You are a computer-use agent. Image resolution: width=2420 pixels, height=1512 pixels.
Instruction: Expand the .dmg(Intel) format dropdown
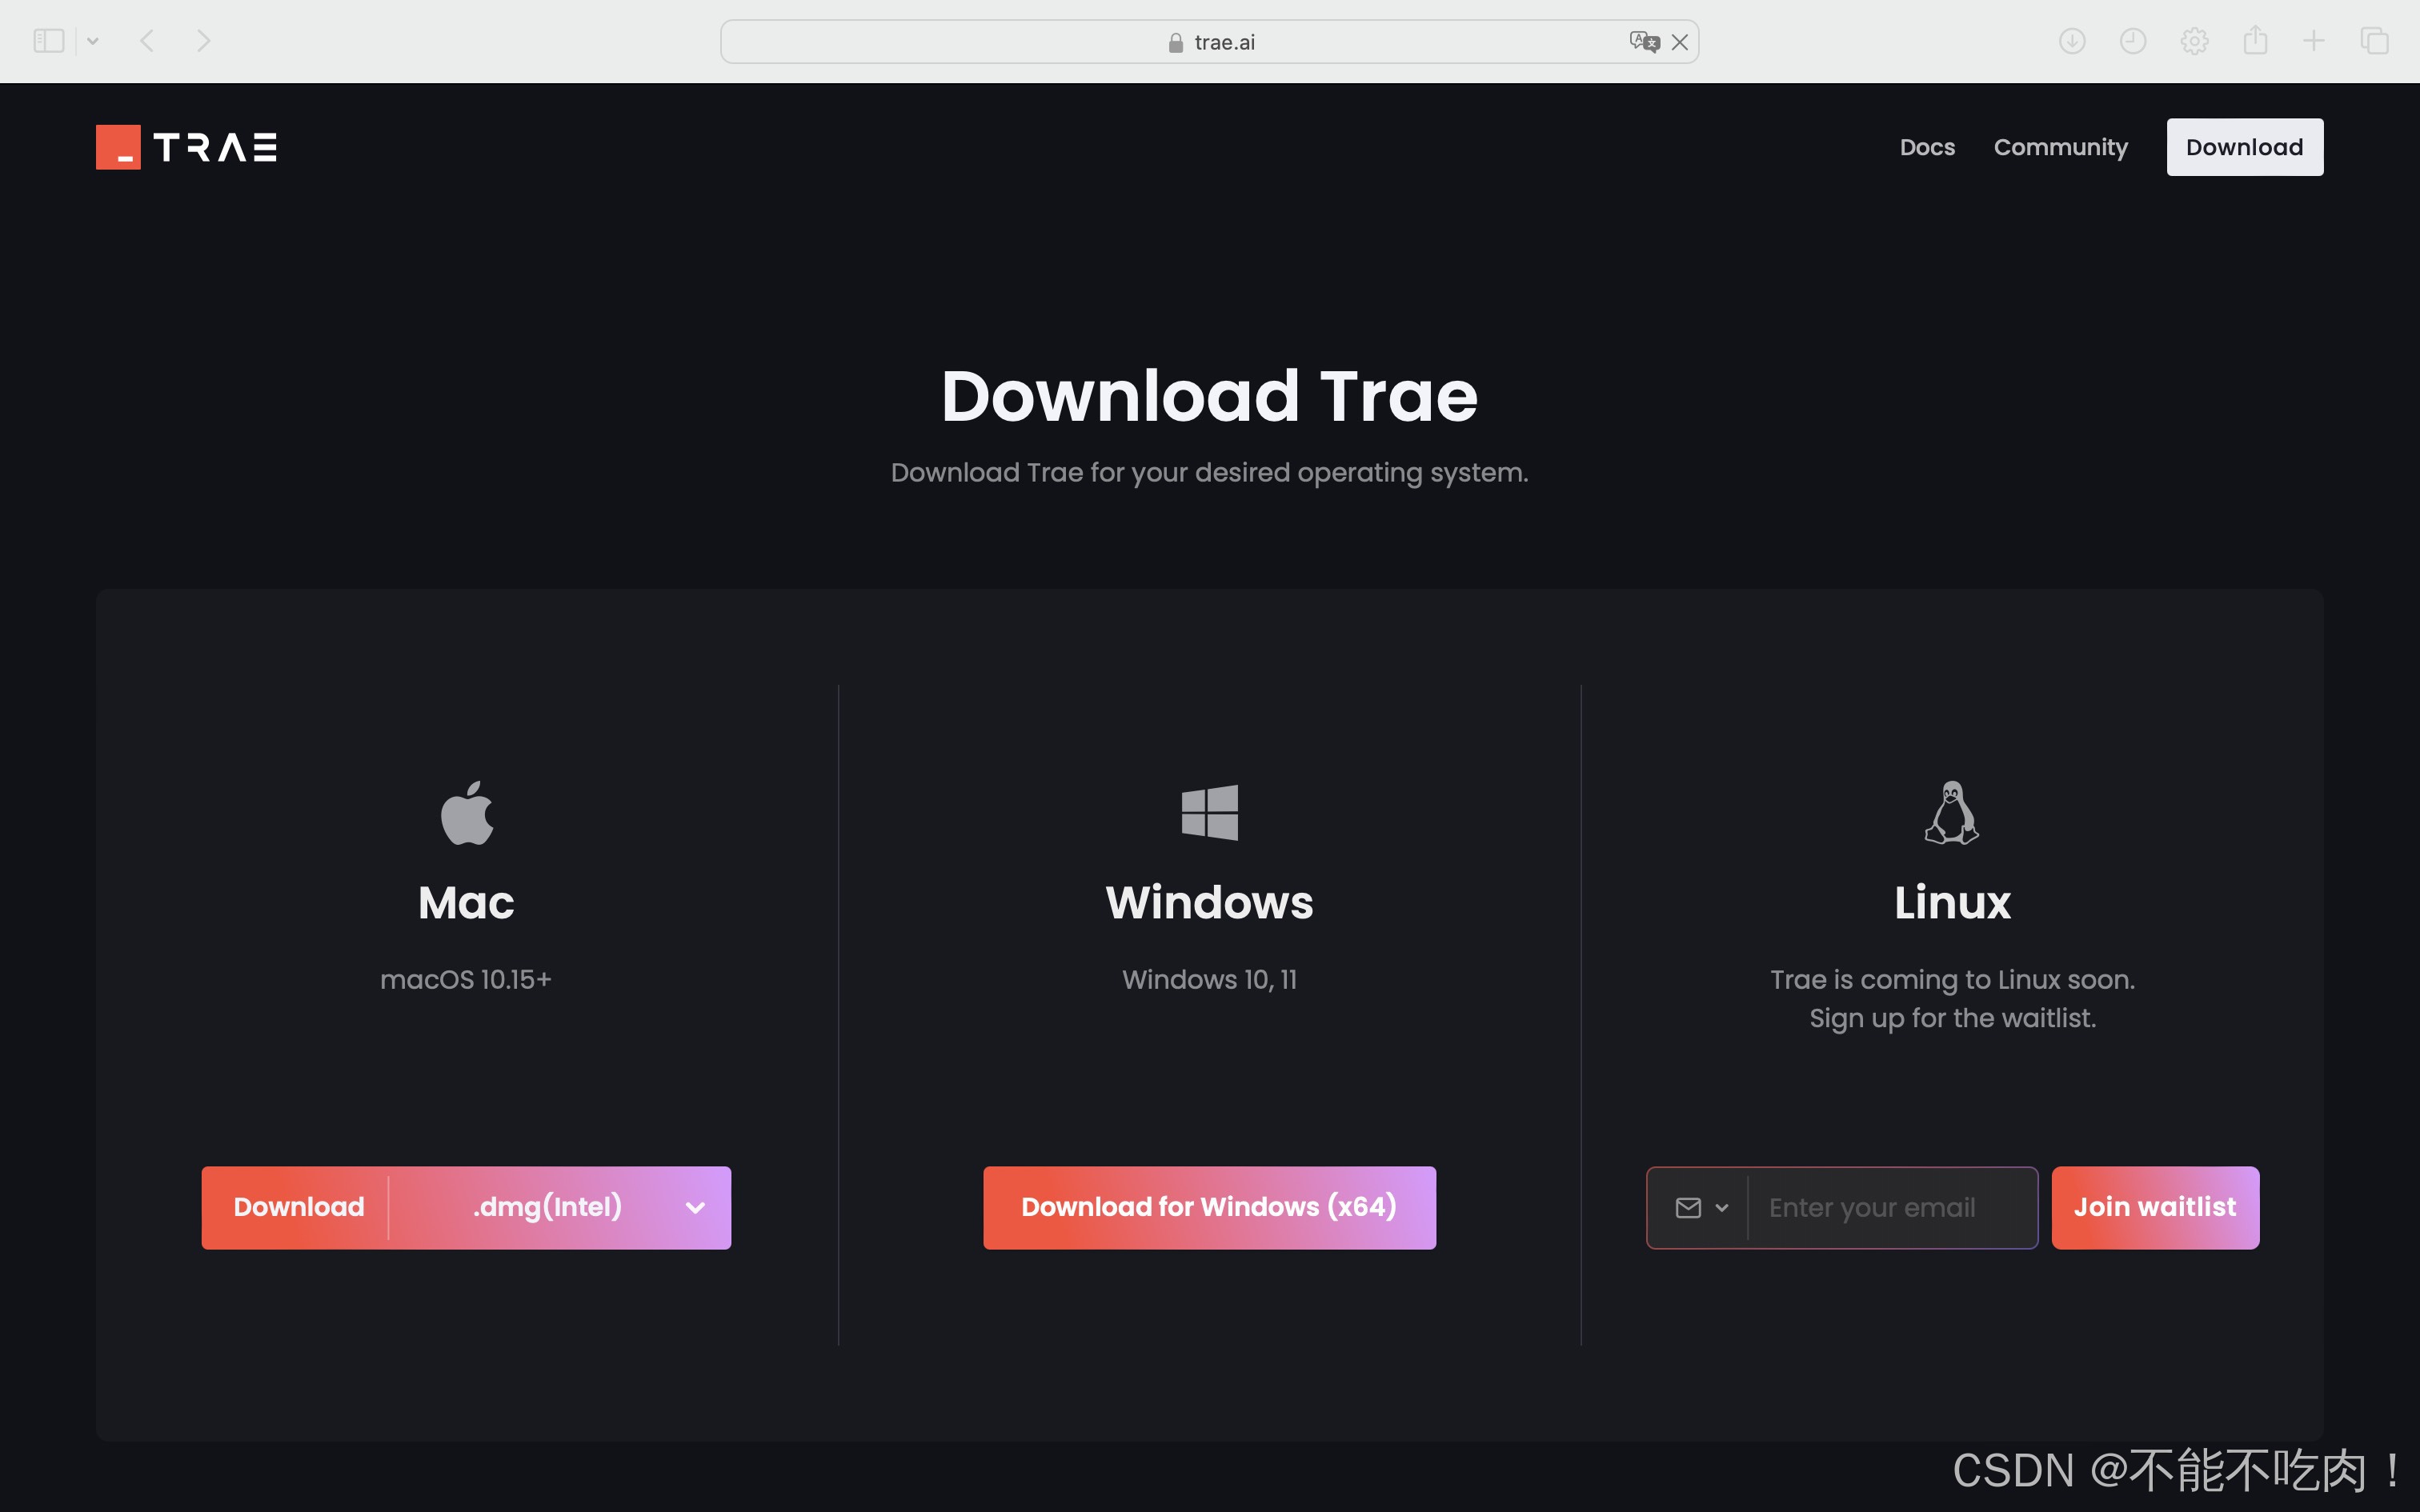tap(695, 1207)
